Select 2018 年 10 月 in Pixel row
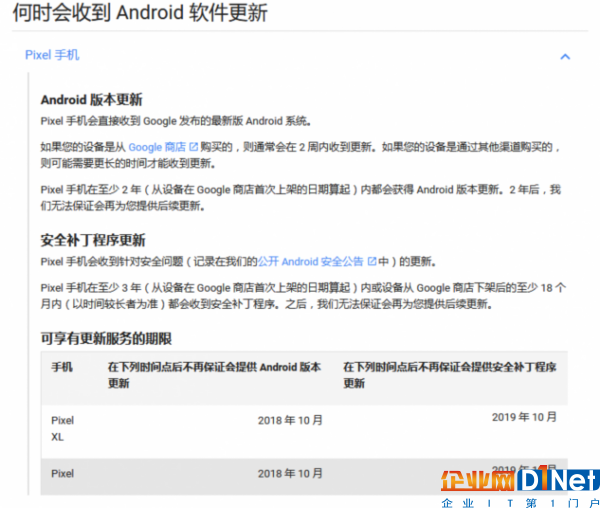Viewport: 600px width, 508px height. point(290,474)
